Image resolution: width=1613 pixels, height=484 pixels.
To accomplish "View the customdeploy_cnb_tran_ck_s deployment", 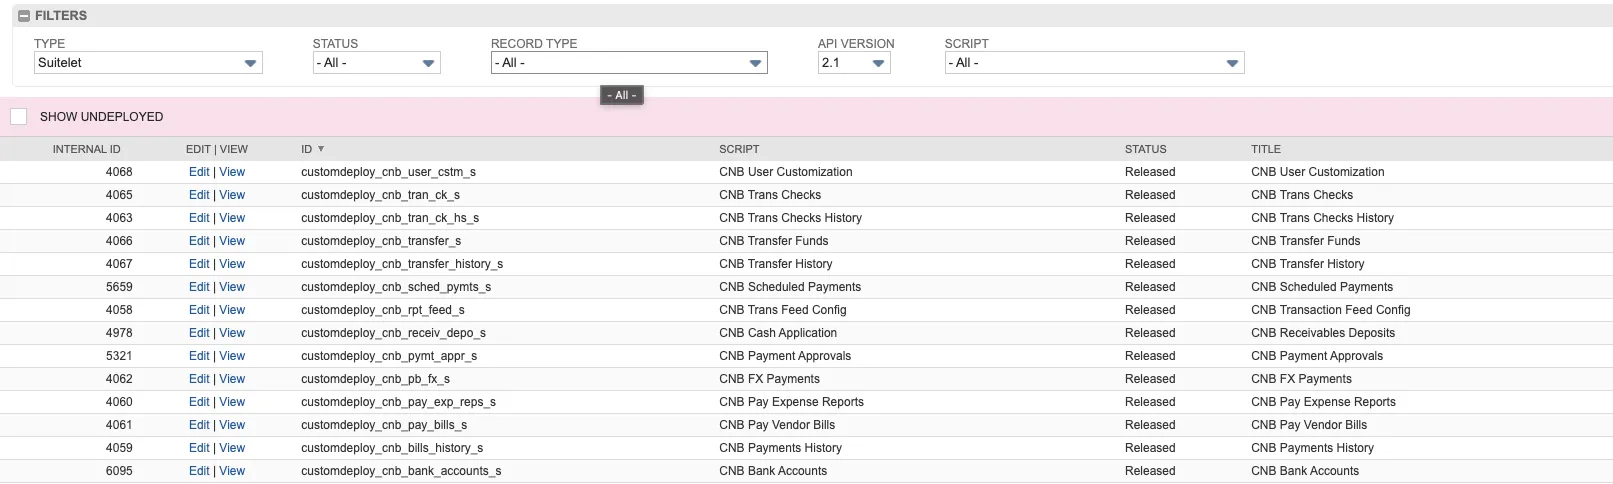I will coord(232,195).
